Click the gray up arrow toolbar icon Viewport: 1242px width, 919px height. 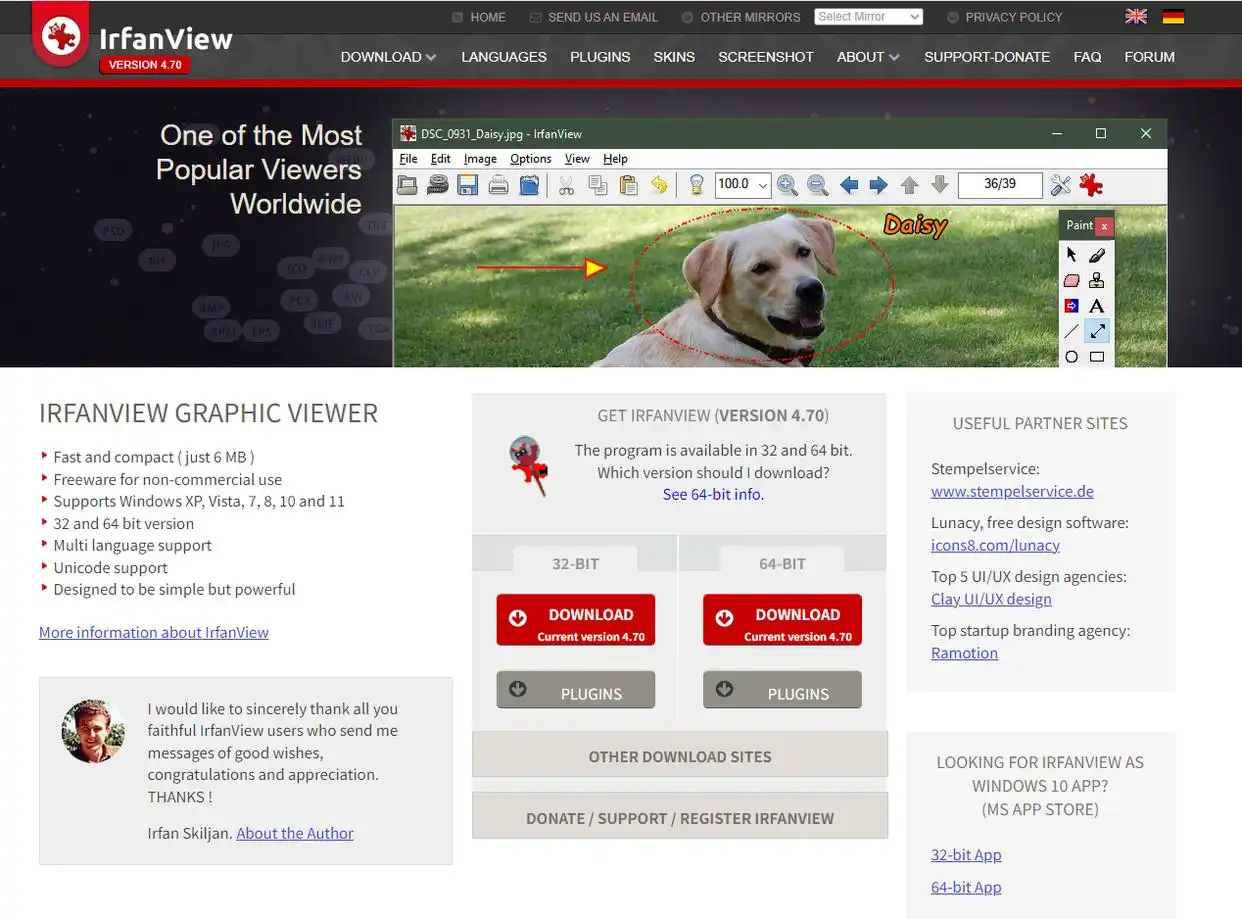point(909,185)
